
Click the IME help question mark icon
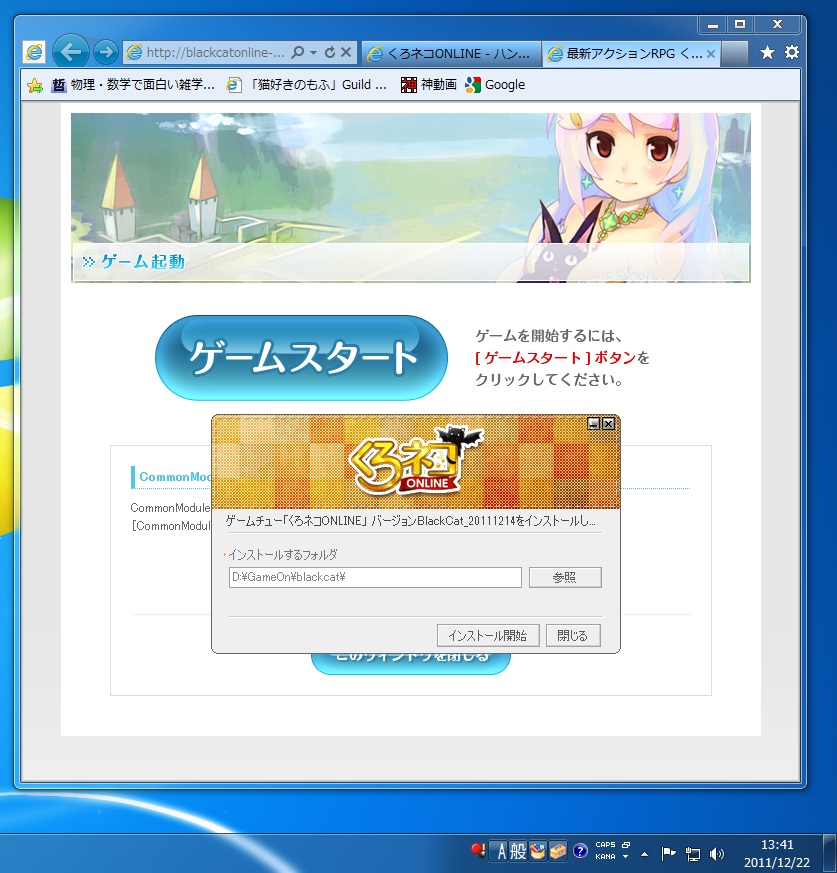pyautogui.click(x=579, y=852)
